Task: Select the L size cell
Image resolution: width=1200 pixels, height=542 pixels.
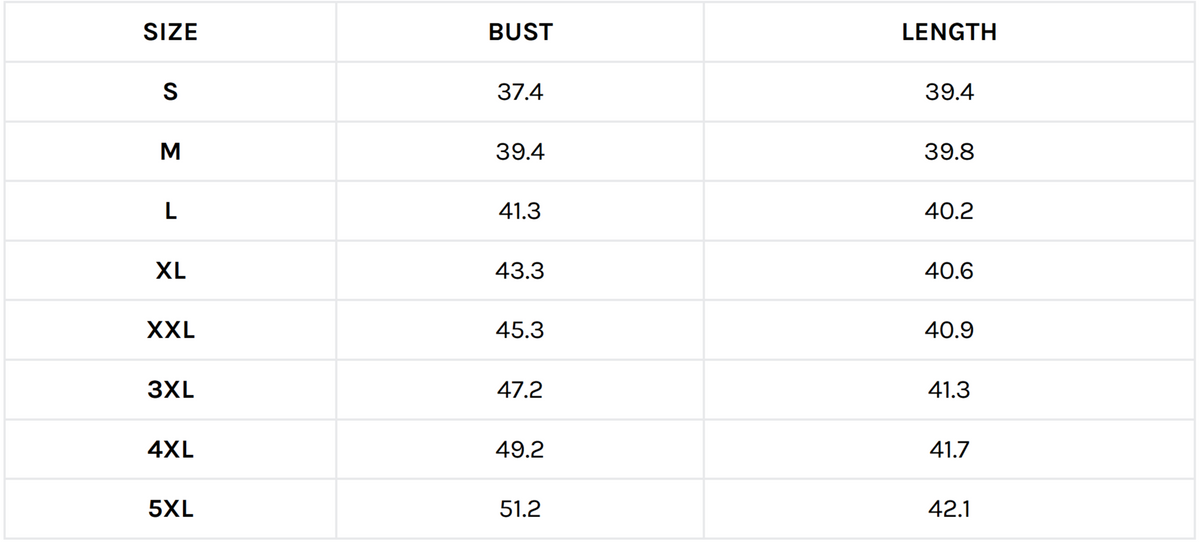Action: tap(170, 211)
